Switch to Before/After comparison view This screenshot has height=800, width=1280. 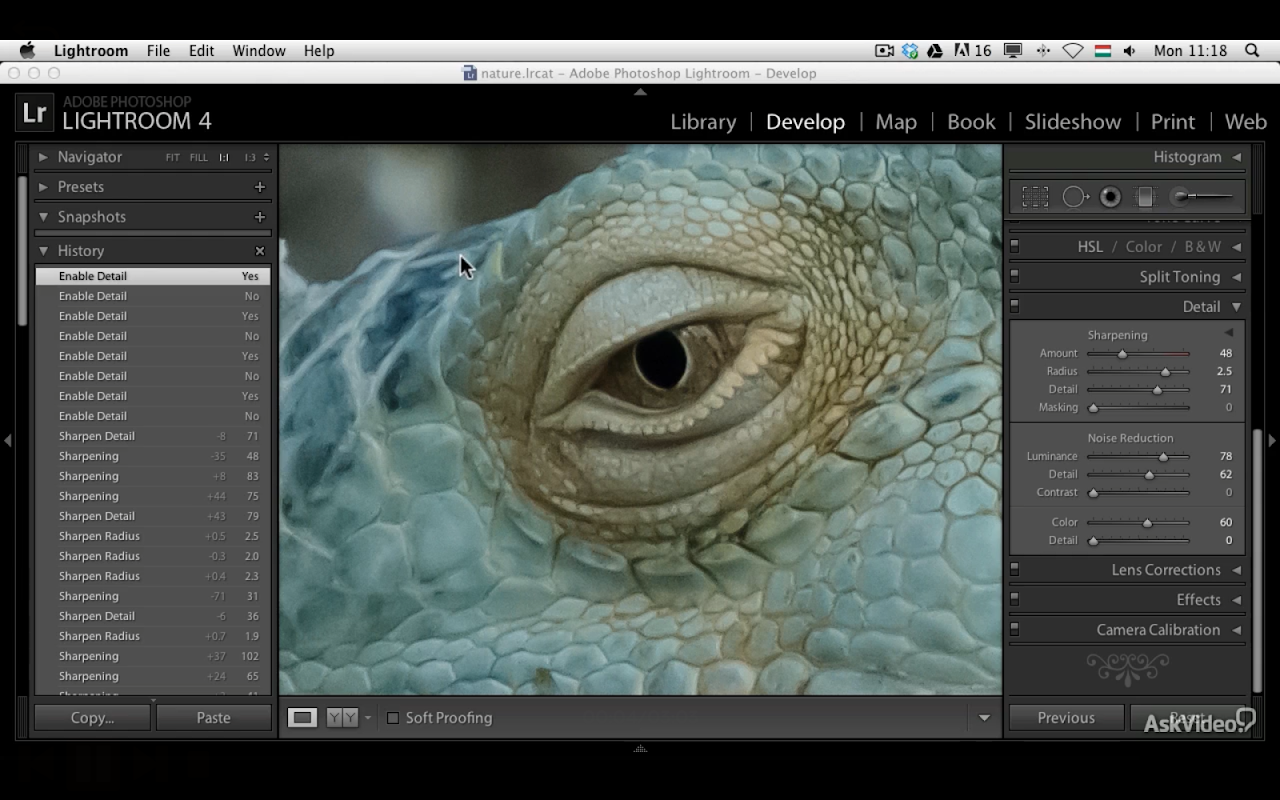342,718
